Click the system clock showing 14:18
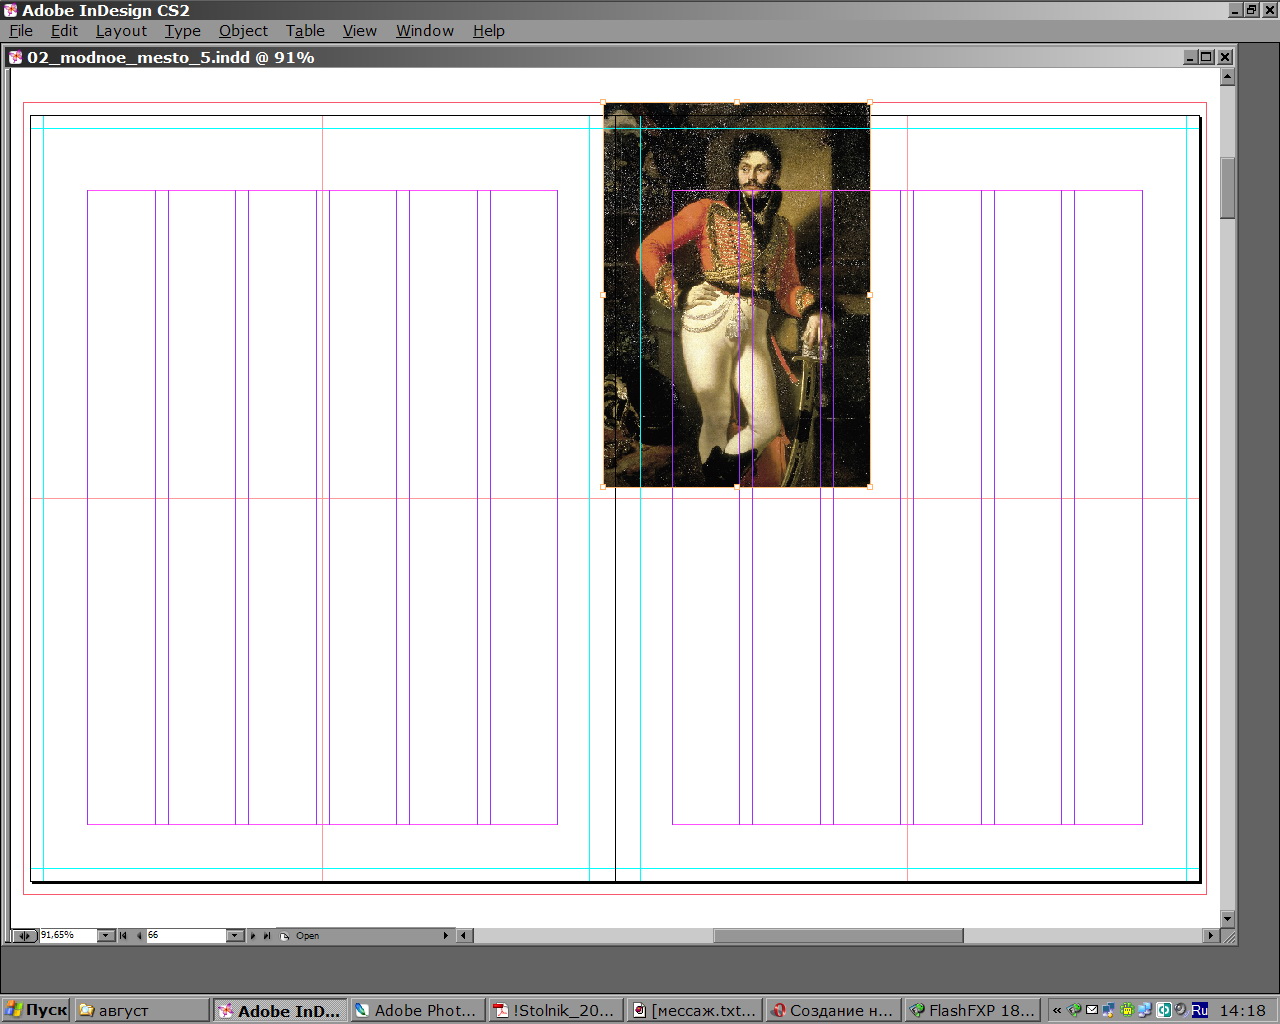This screenshot has width=1280, height=1024. click(1242, 1010)
